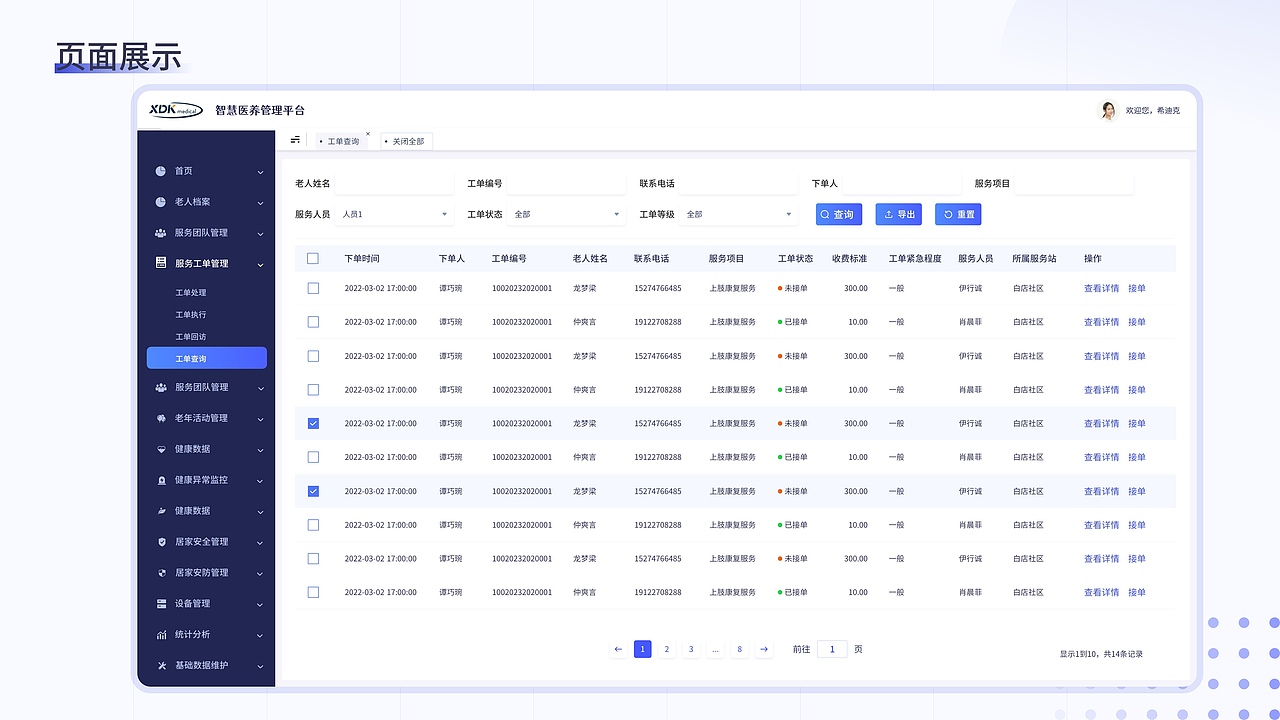Screen dimensions: 1280x720
Task: Click the pagination ellipsis button
Action: tap(716, 649)
